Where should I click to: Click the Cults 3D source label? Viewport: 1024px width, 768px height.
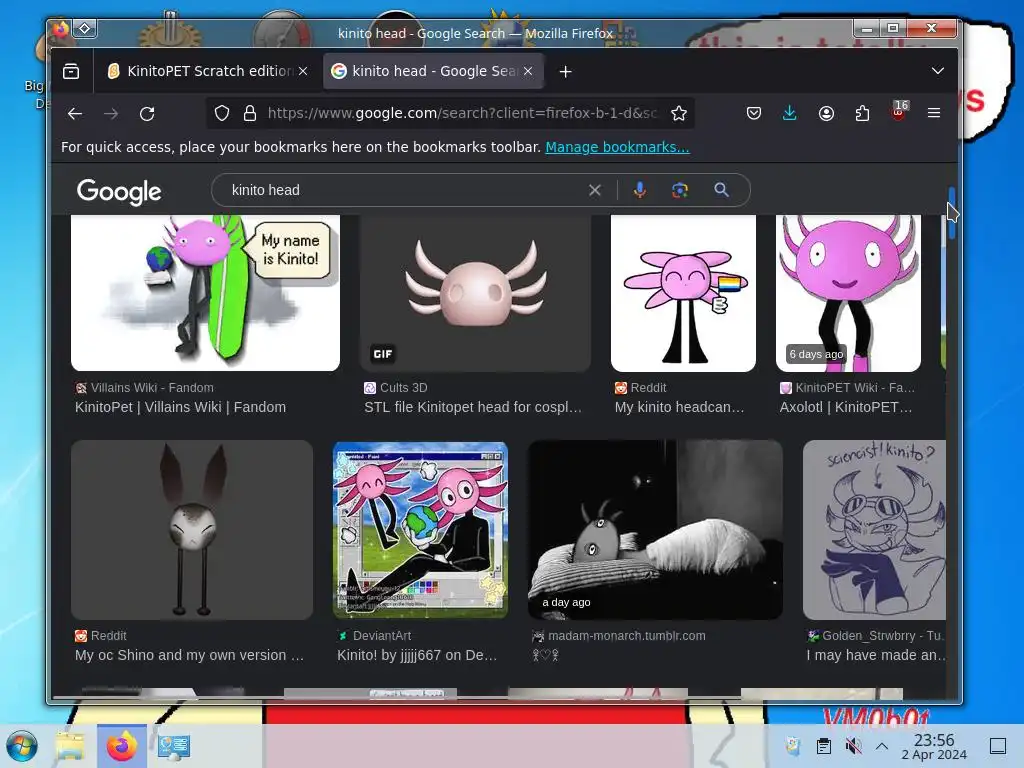tap(404, 387)
